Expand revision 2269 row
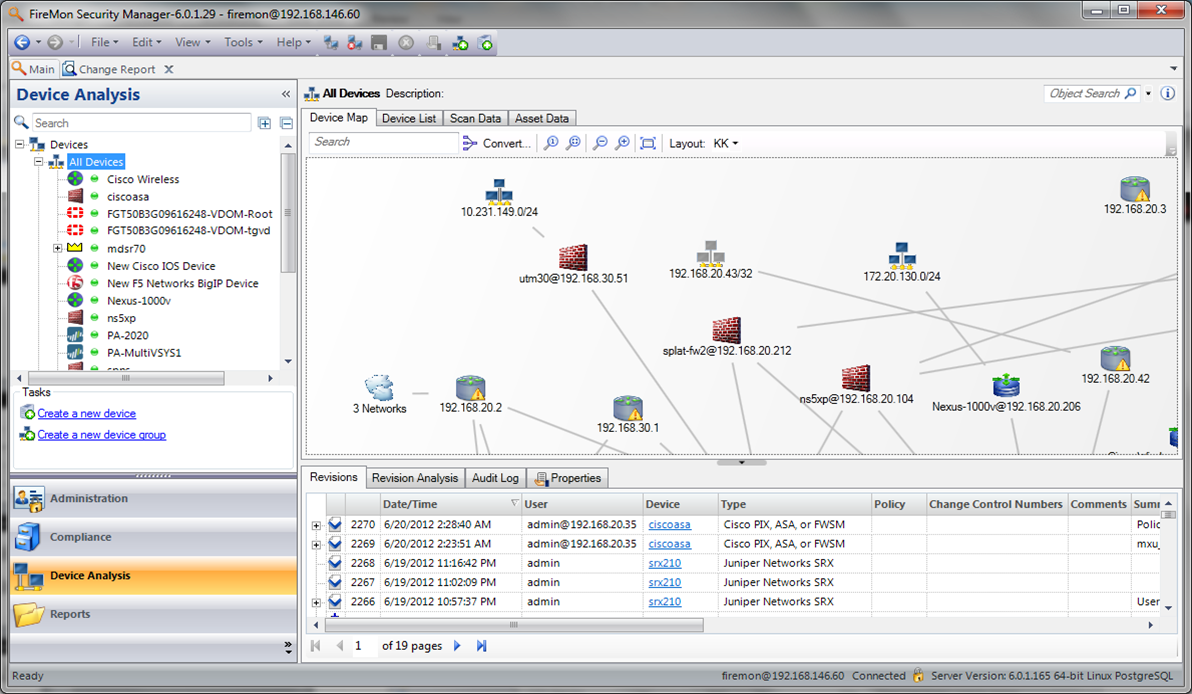 click(316, 544)
